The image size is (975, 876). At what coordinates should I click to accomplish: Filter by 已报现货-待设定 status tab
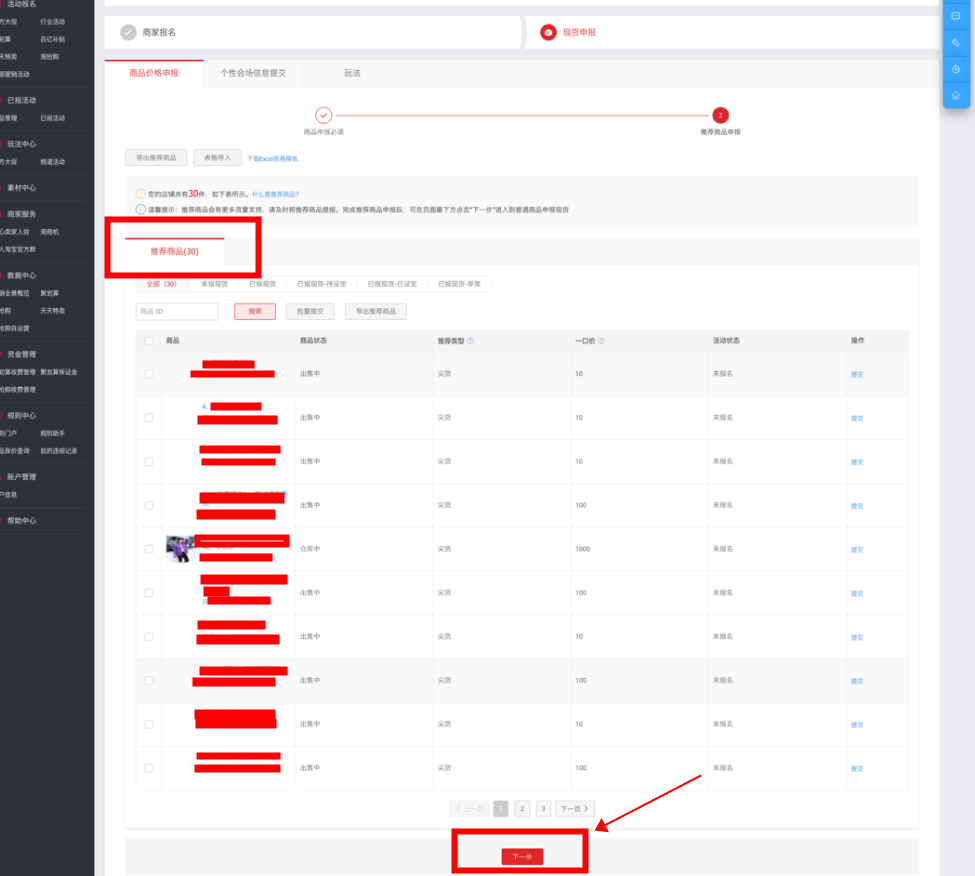(x=321, y=284)
